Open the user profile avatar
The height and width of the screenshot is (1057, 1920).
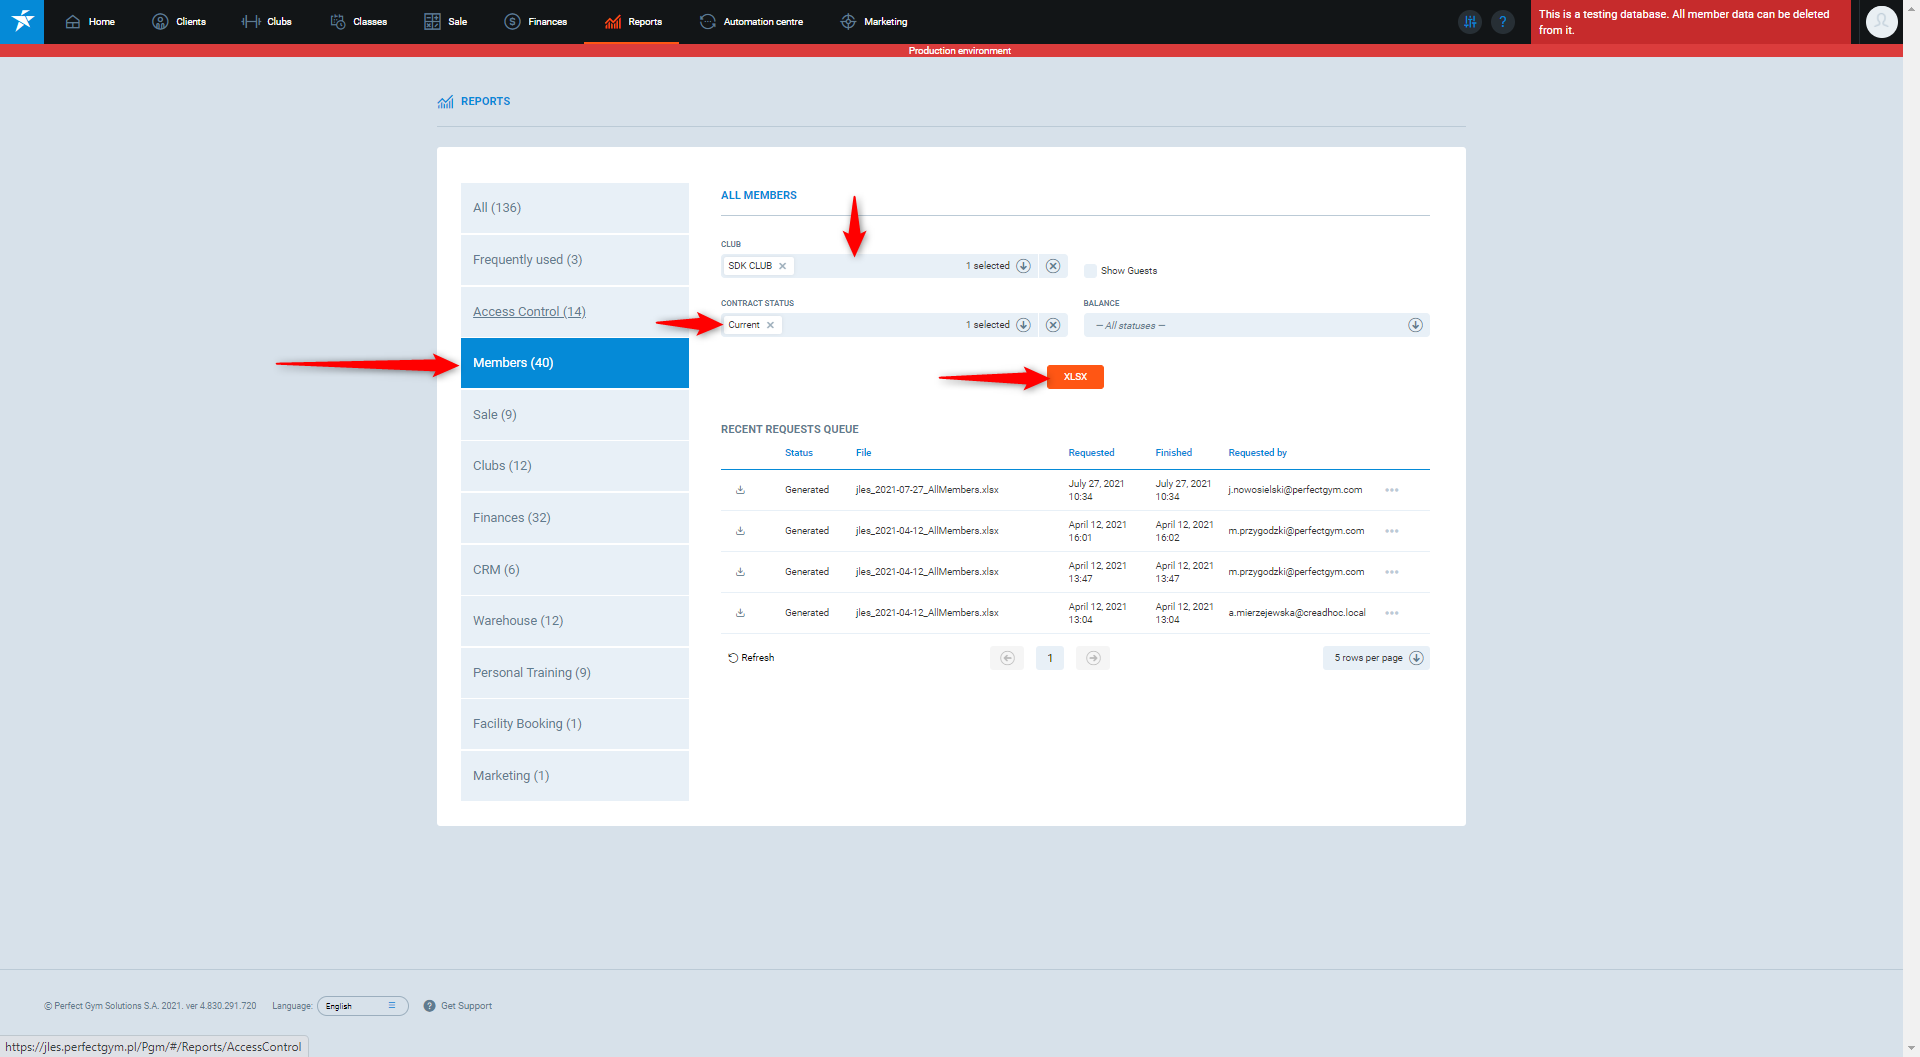(1881, 22)
